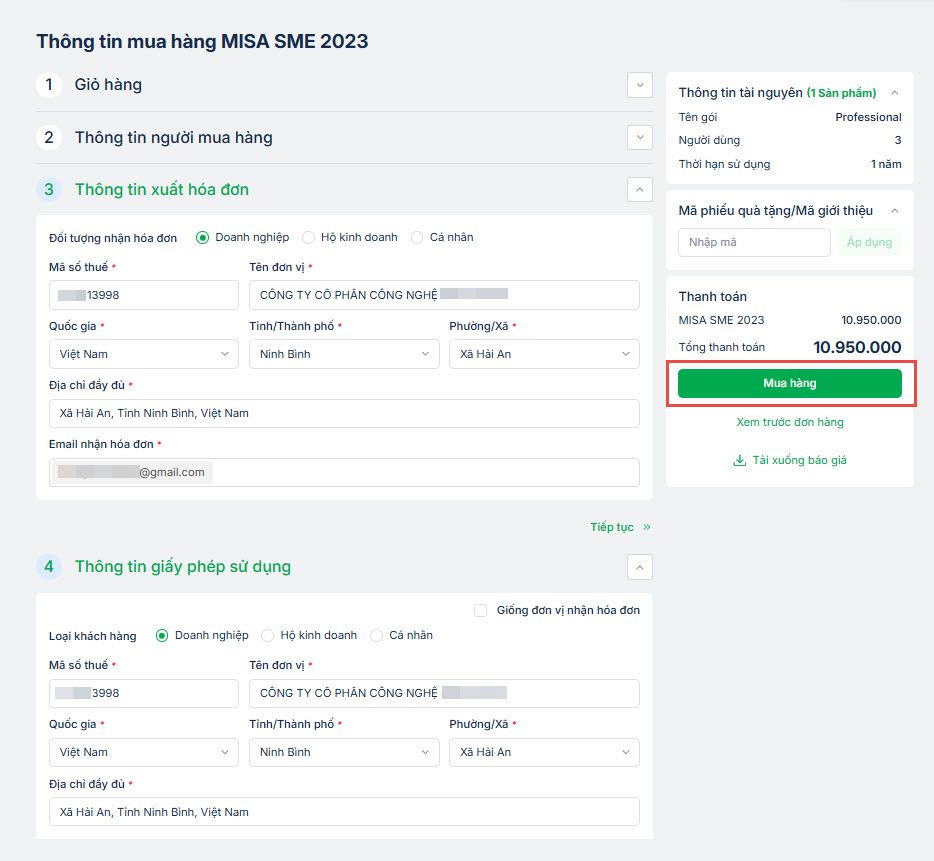Select Hộ kinh doanh for invoice recipient
The height and width of the screenshot is (861, 934).
[309, 238]
